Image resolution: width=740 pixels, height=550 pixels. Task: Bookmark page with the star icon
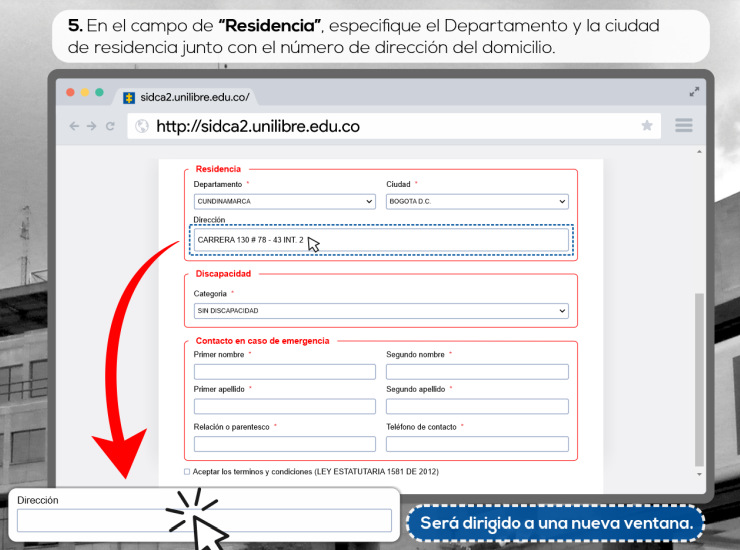tap(647, 125)
